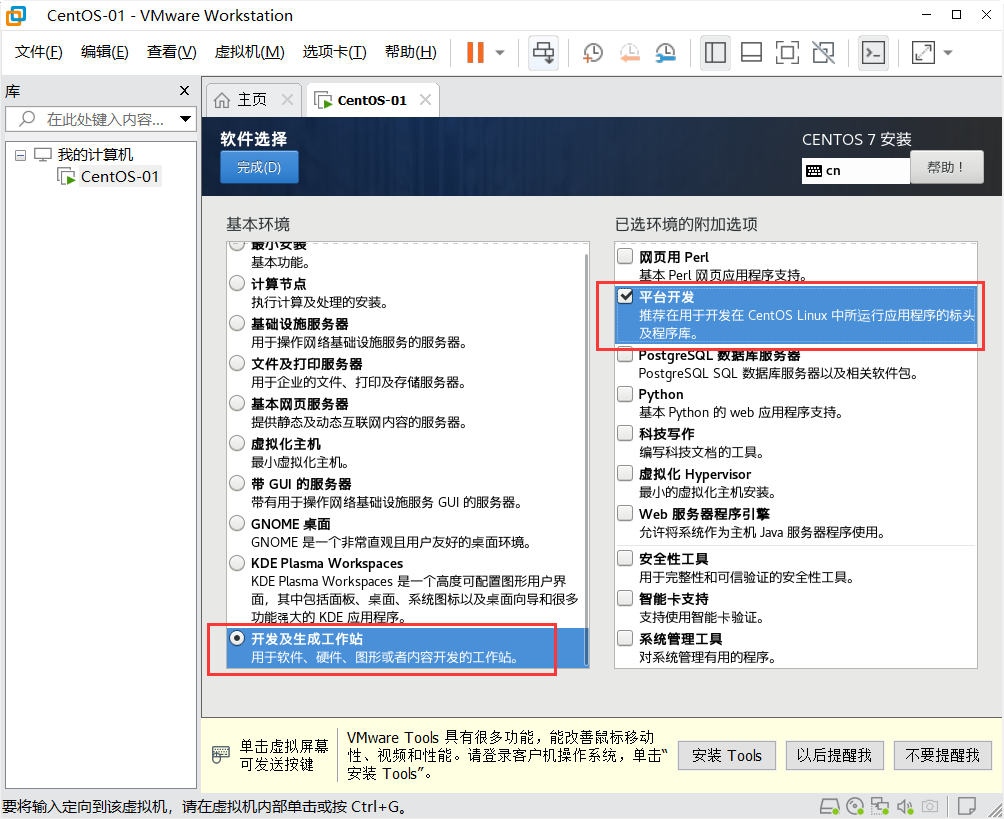The height and width of the screenshot is (819, 1004).
Task: Enable the 虚拟化 Hypervisor checkbox
Action: pos(625,474)
